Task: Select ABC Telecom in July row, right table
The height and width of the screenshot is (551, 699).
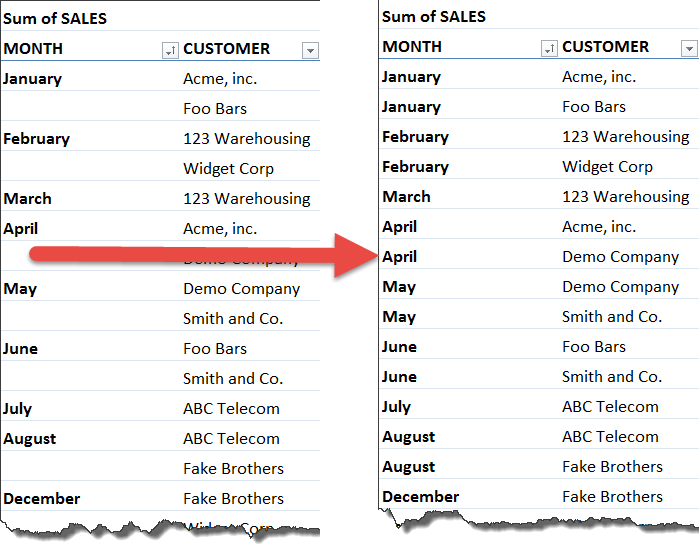Action: pyautogui.click(x=610, y=407)
